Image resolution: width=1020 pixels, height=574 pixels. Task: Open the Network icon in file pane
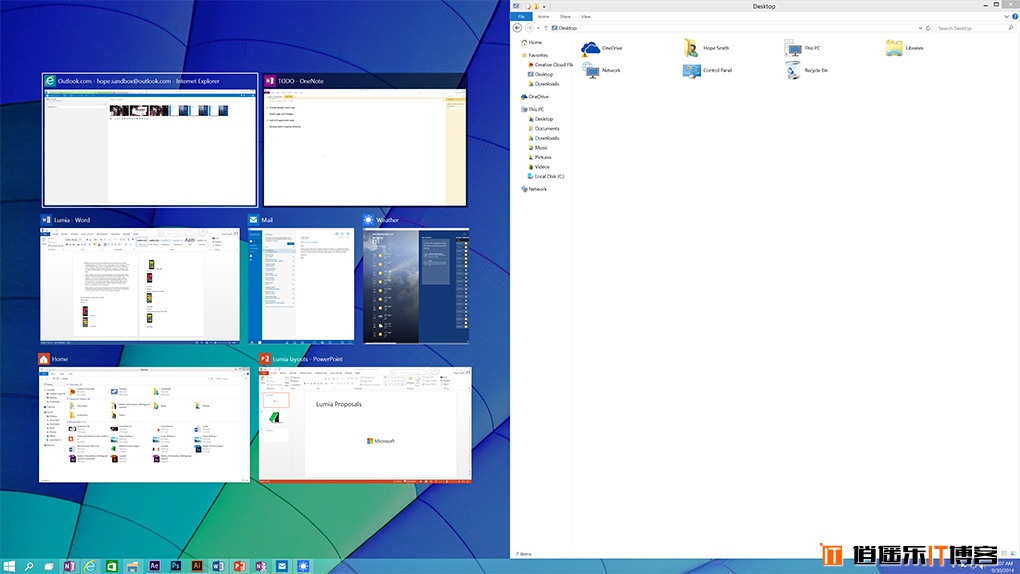(x=601, y=70)
